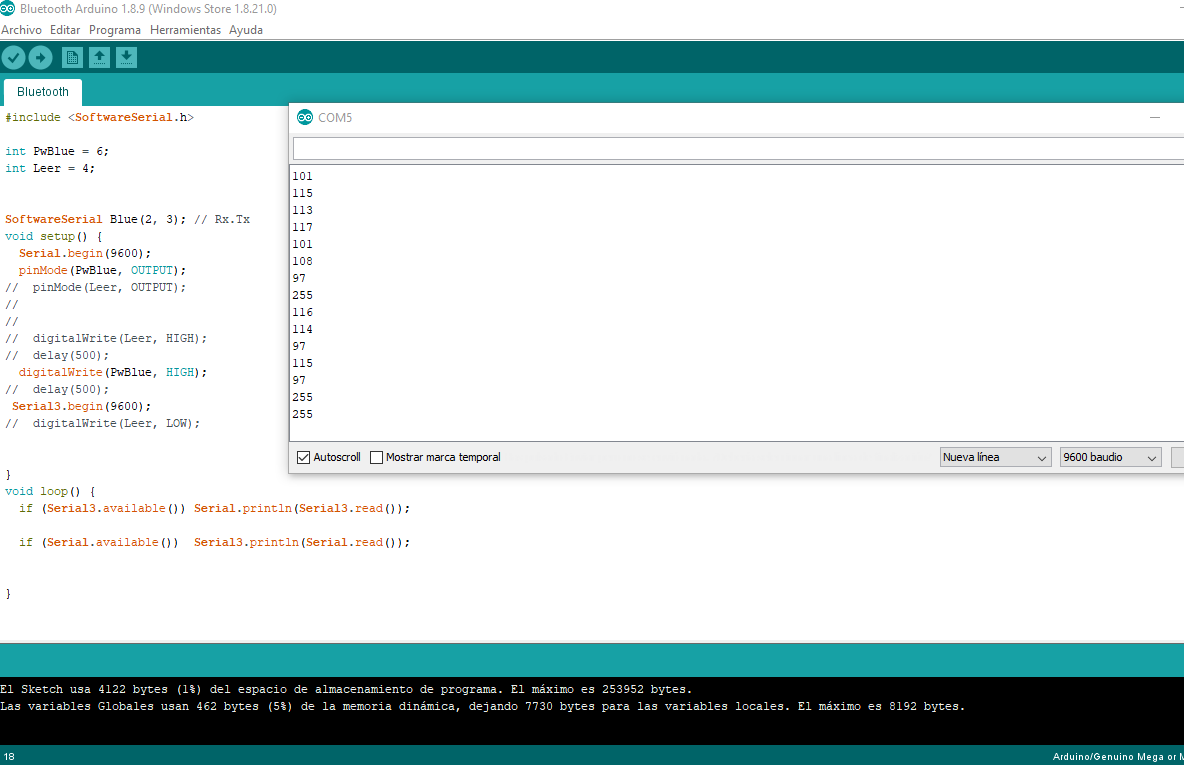Click the commented 'digitalWrite(Leer, LOW);' line

pyautogui.click(x=103, y=424)
